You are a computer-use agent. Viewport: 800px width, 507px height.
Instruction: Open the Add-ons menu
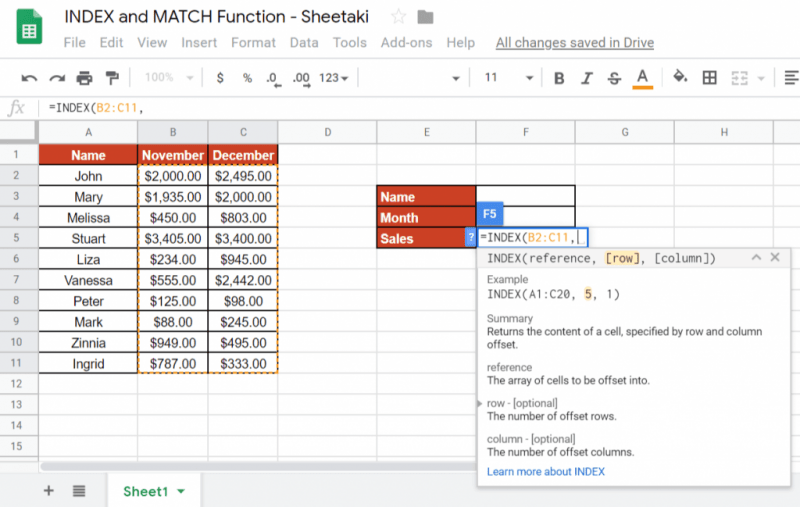point(406,42)
